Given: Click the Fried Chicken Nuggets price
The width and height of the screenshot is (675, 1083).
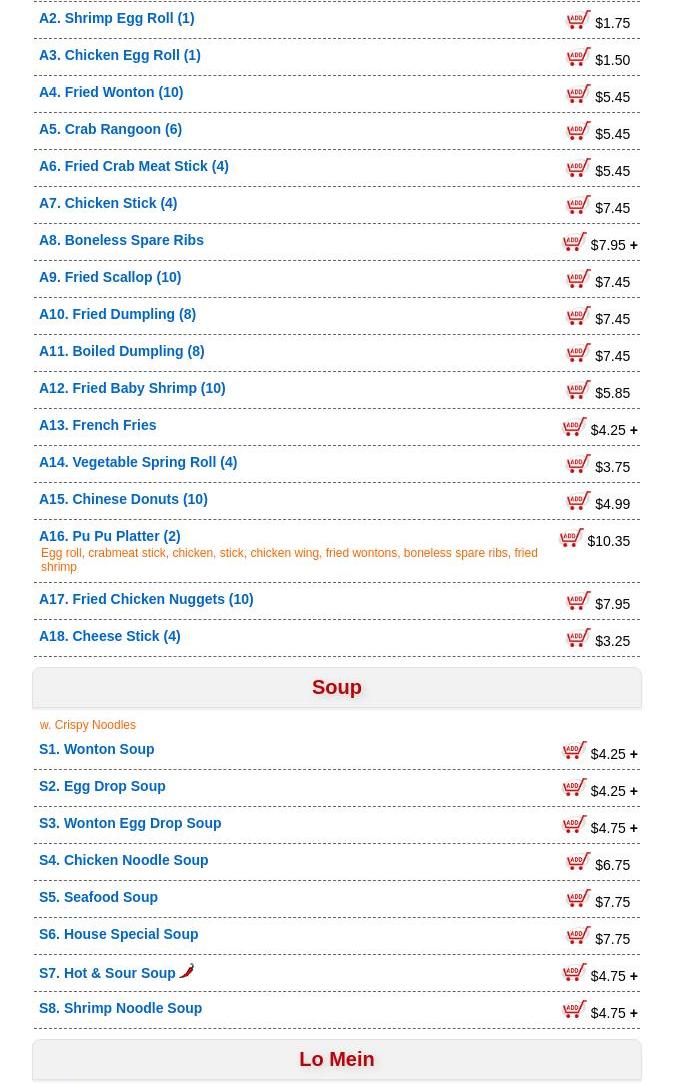Looking at the screenshot, I should pyautogui.click(x=612, y=604).
